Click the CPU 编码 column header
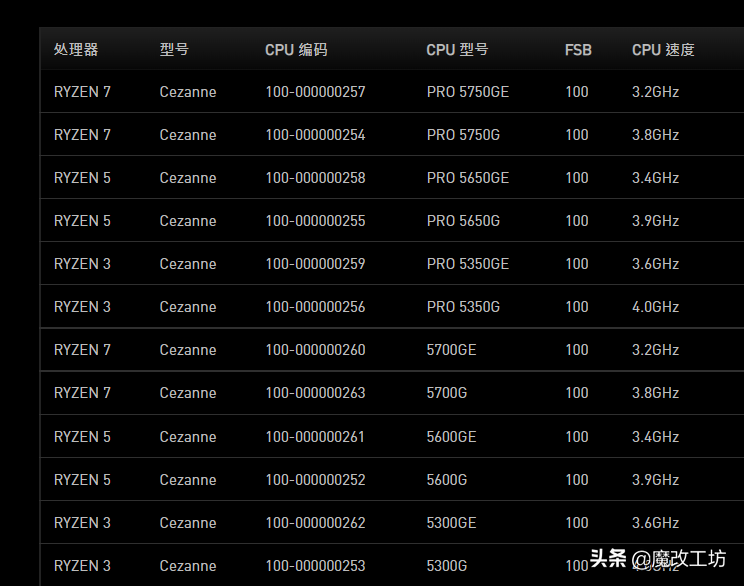This screenshot has height=586, width=744. click(296, 50)
